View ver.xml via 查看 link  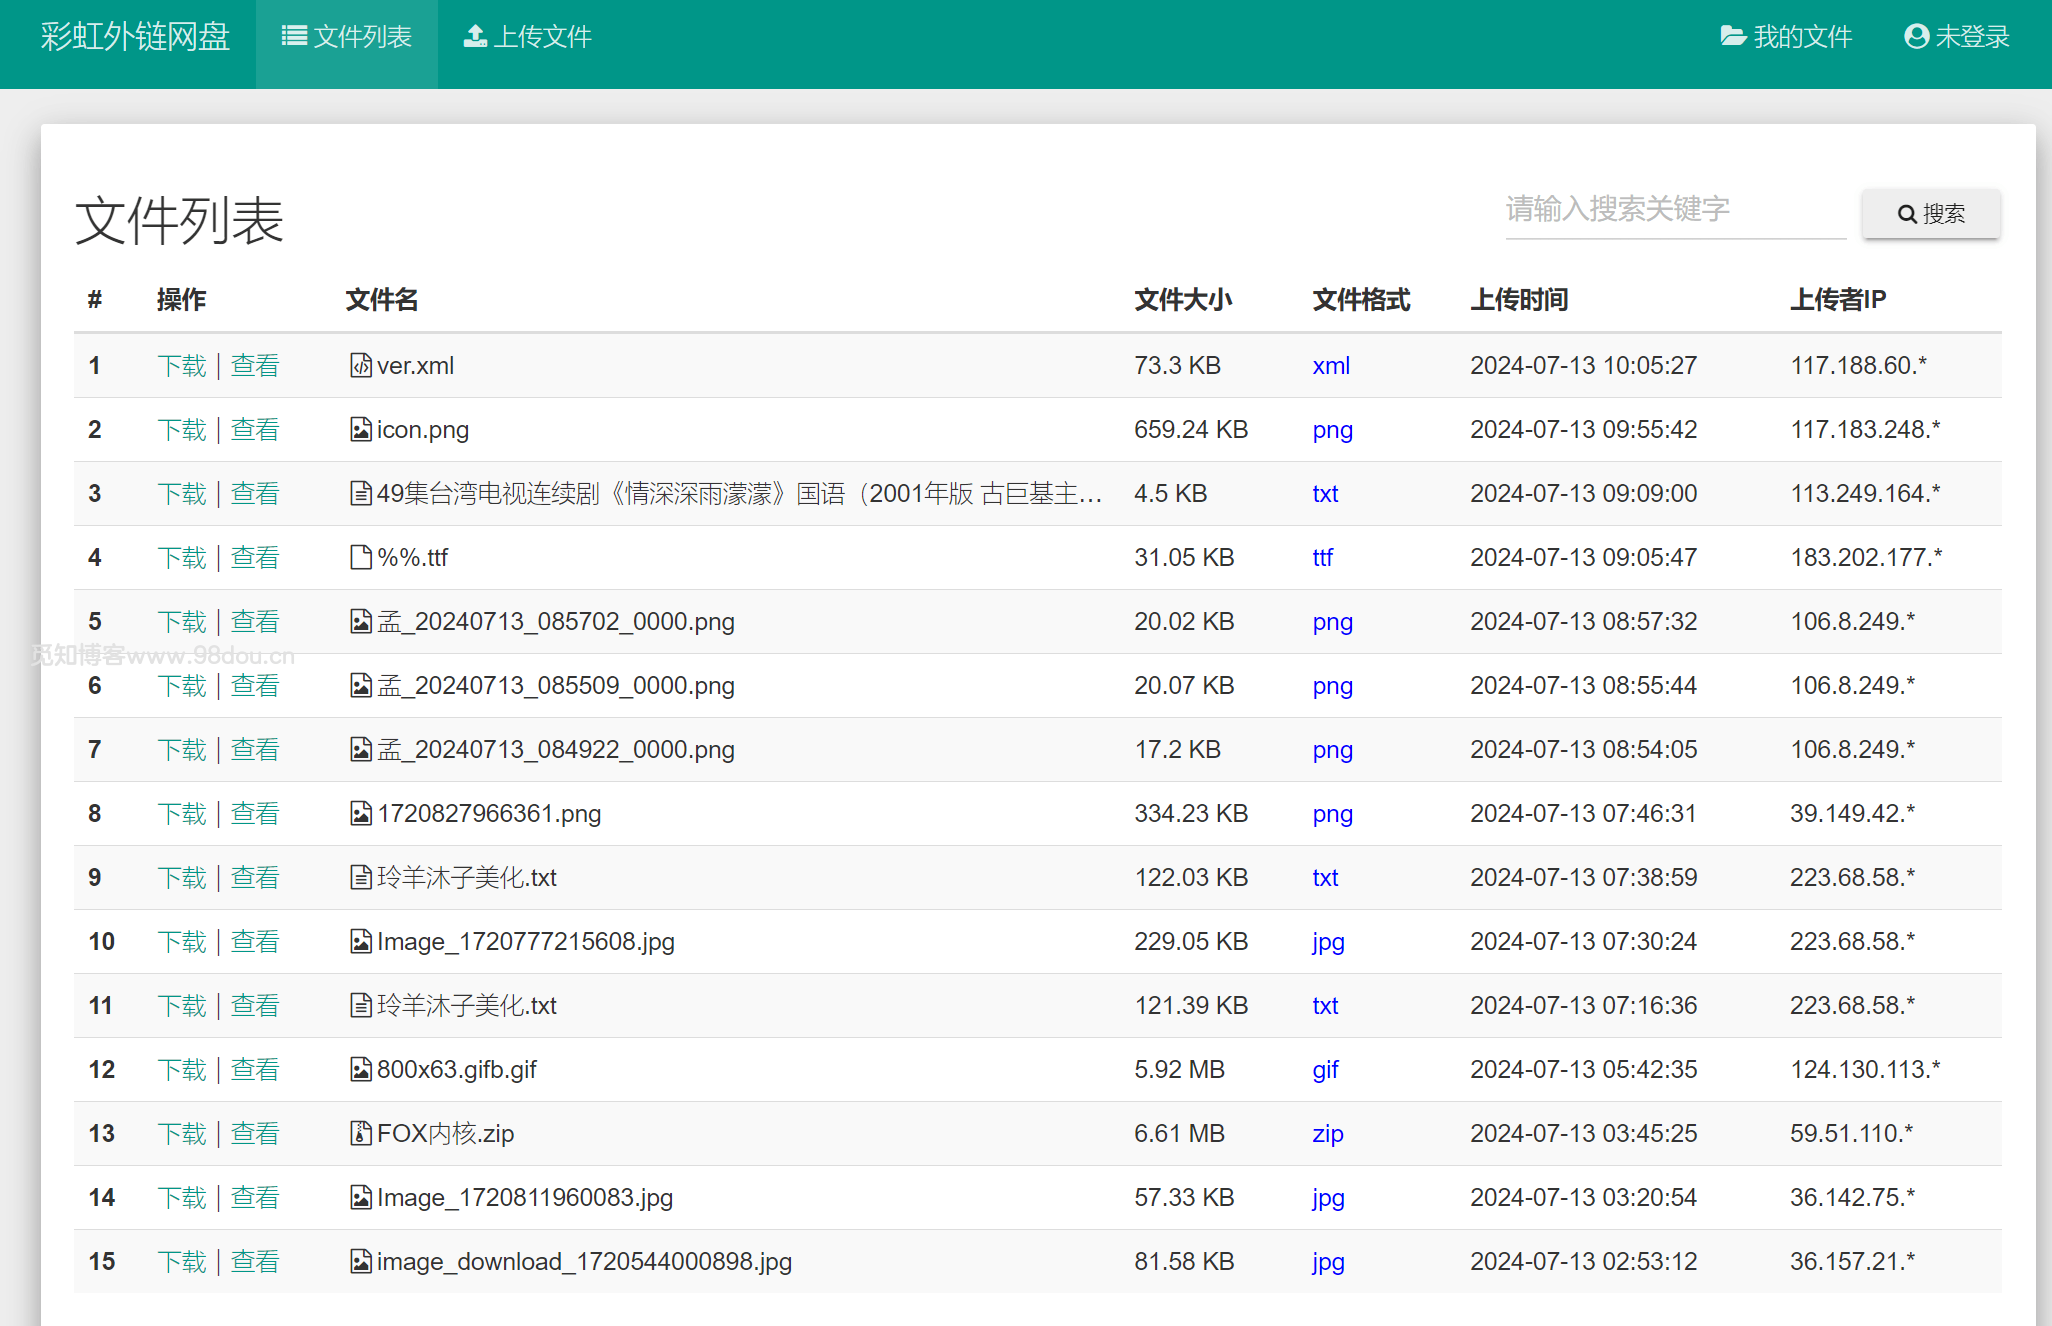(x=255, y=366)
